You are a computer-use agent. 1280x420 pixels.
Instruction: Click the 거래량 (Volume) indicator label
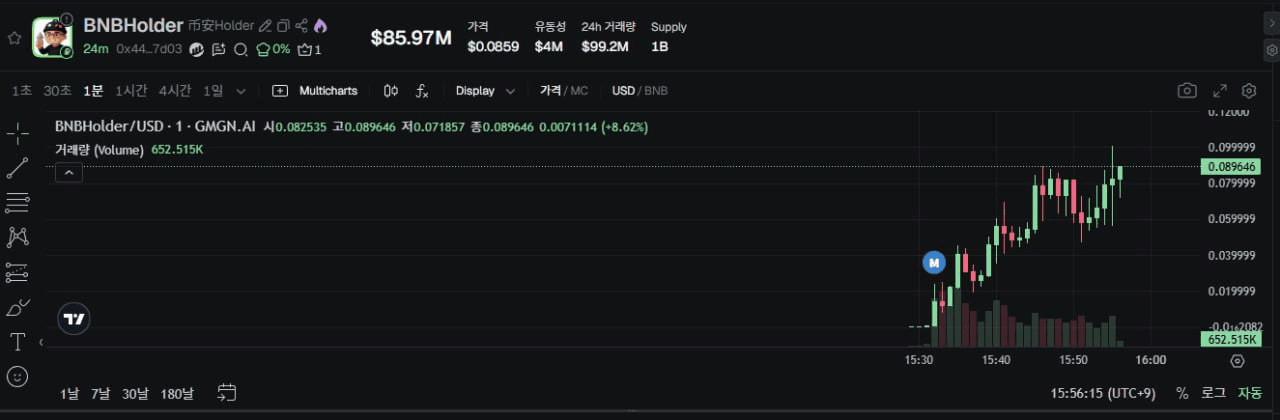coord(100,149)
